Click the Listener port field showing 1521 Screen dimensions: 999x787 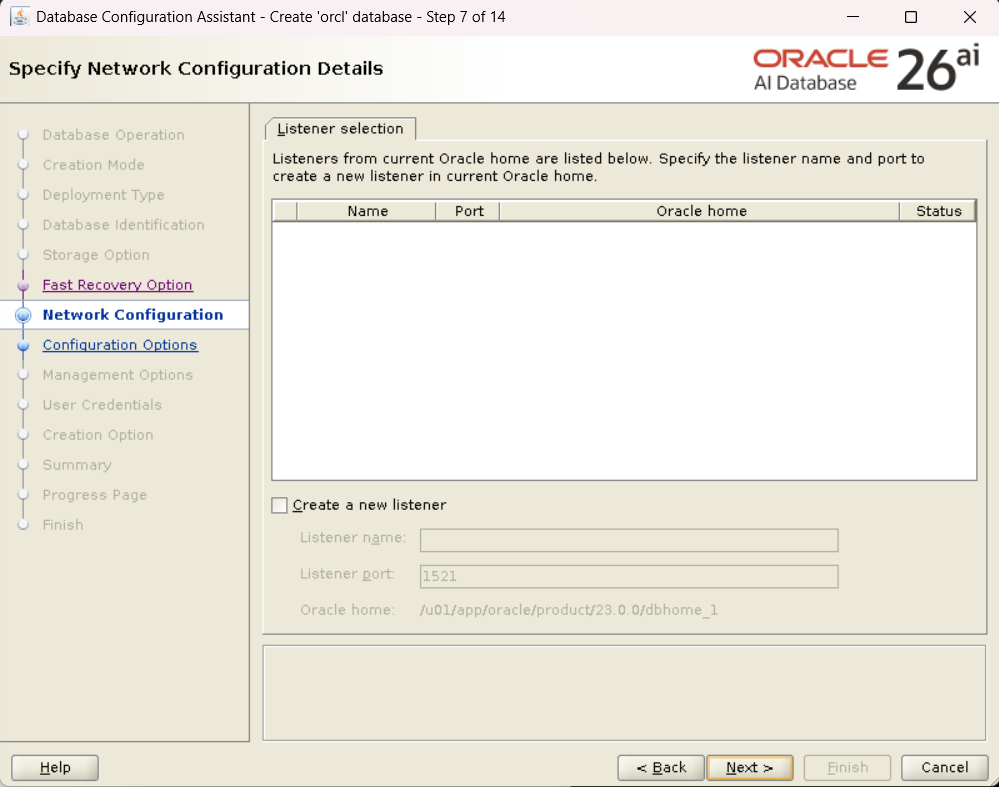coord(628,577)
